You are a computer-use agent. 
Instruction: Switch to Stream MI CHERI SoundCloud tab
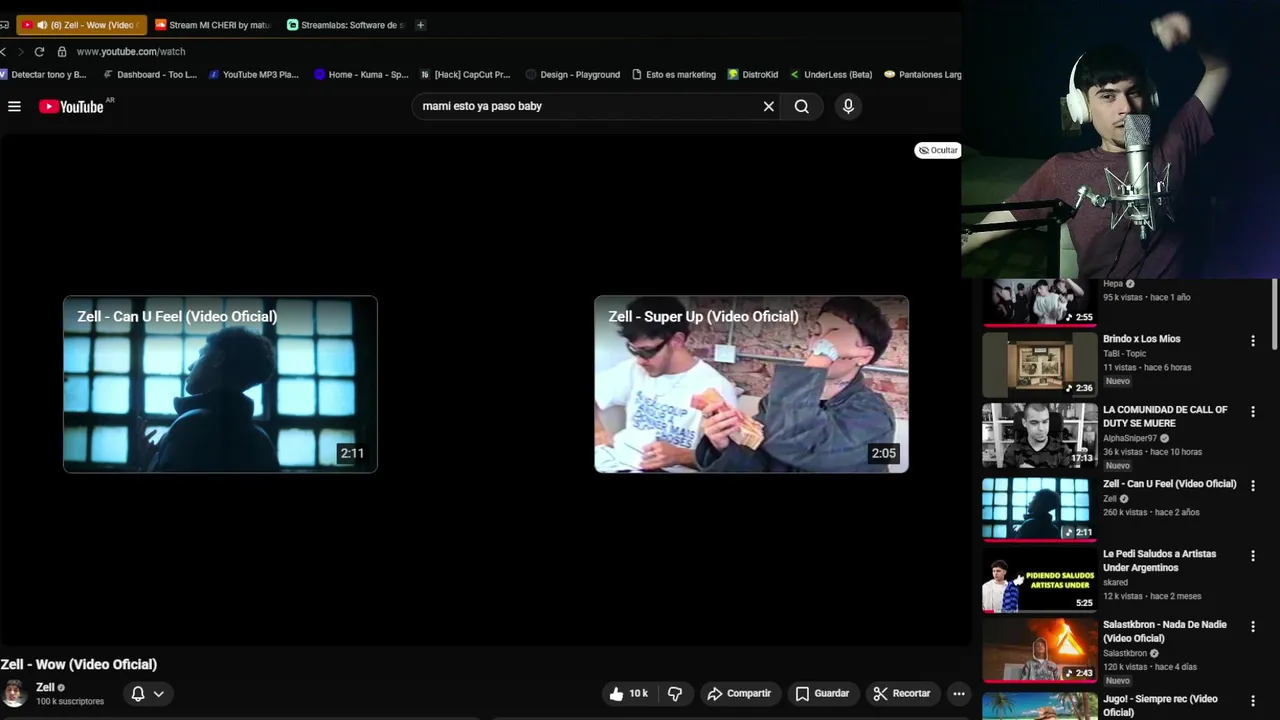point(212,25)
